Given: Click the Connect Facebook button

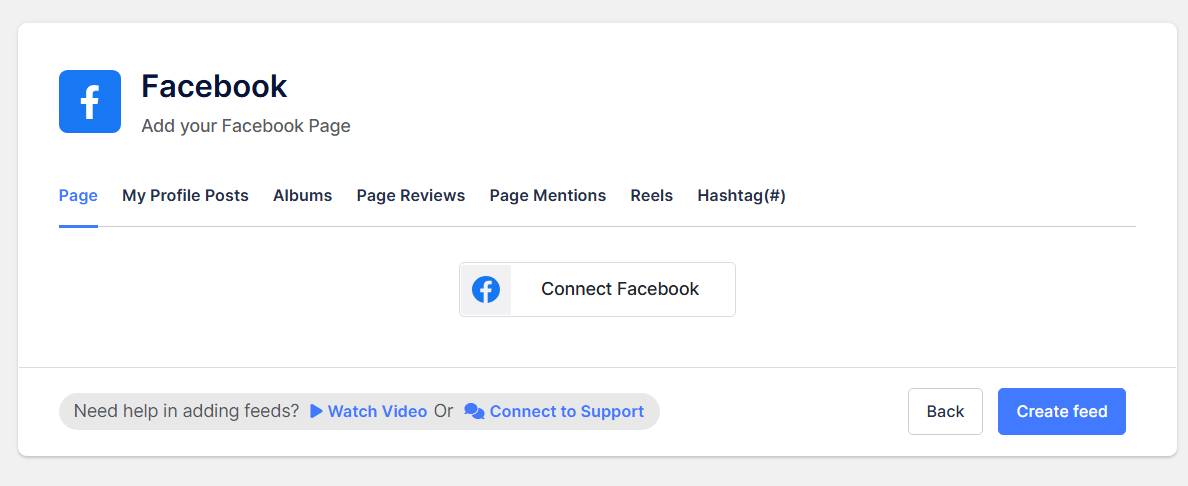Looking at the screenshot, I should tap(597, 290).
